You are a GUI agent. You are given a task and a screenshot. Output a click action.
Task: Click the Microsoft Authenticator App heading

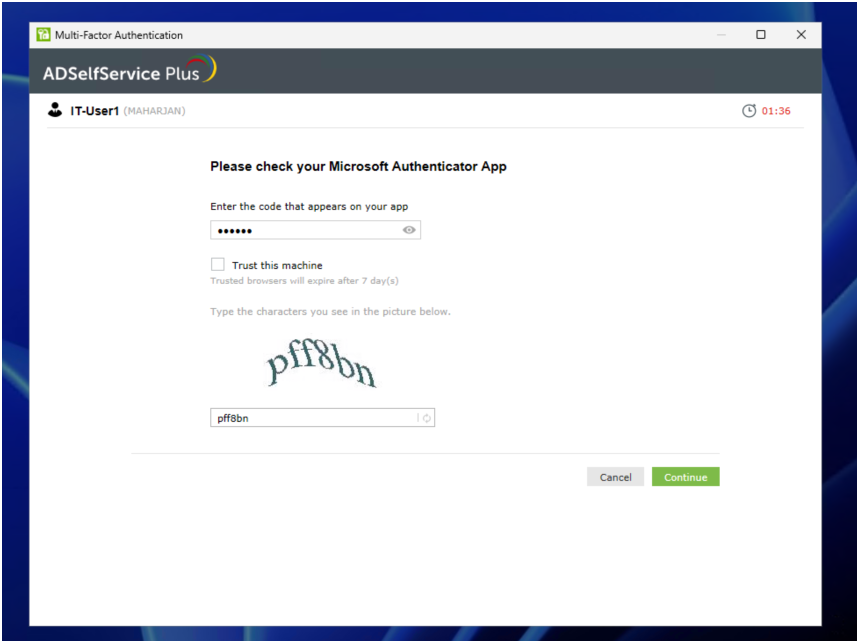click(358, 167)
